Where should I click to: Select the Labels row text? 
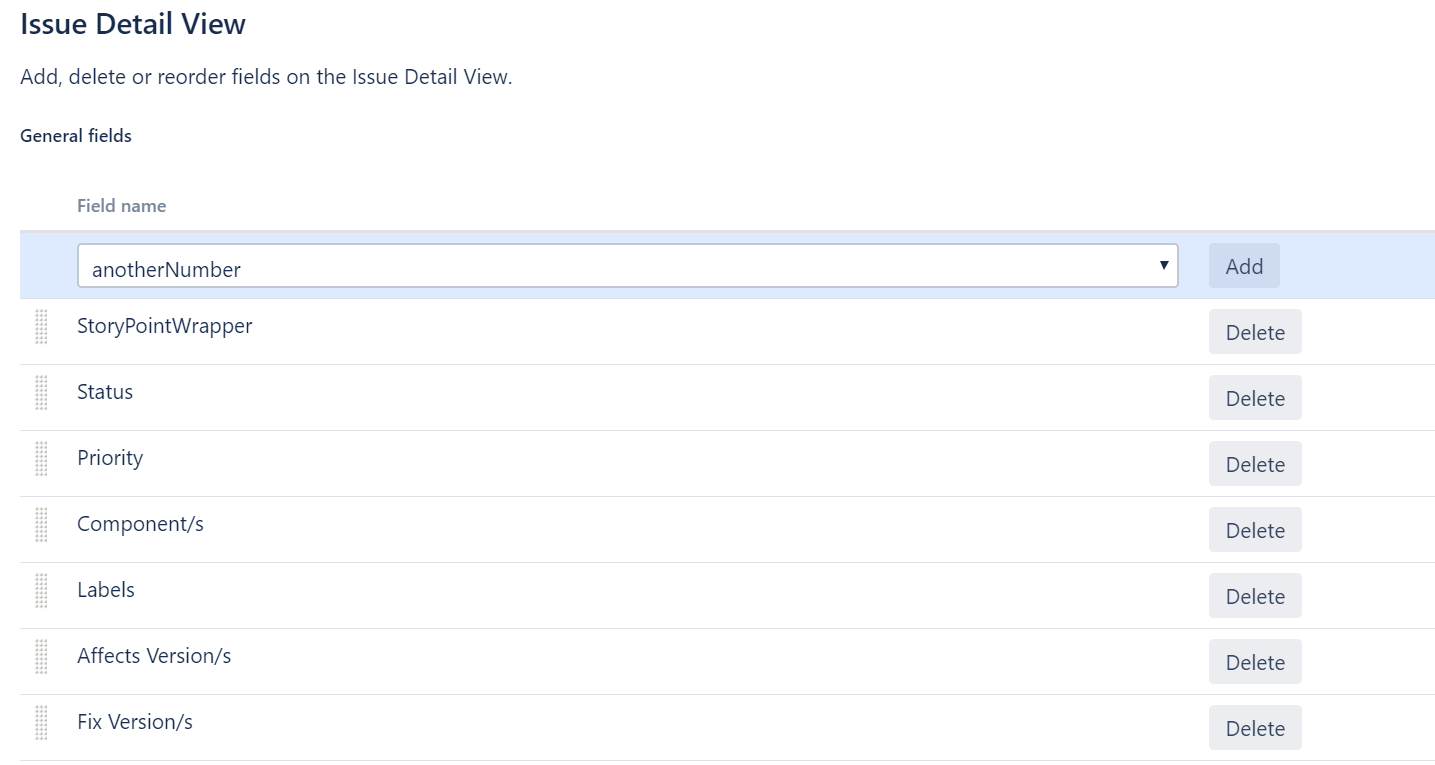point(106,590)
